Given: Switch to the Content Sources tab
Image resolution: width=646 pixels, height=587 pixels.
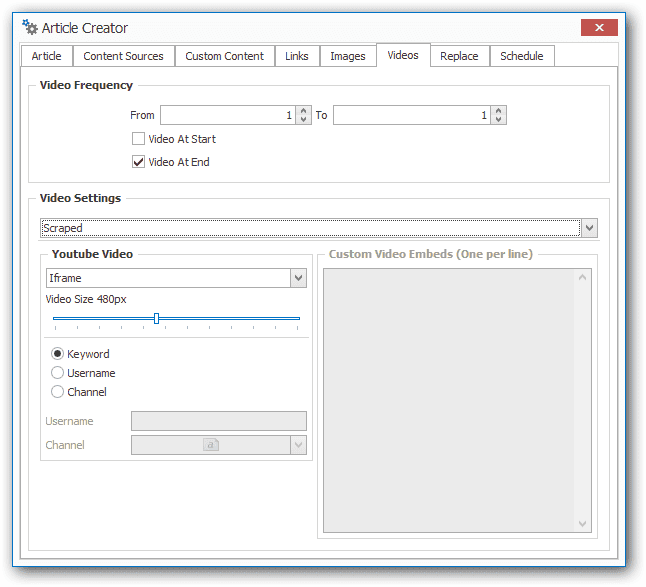Looking at the screenshot, I should 124,56.
